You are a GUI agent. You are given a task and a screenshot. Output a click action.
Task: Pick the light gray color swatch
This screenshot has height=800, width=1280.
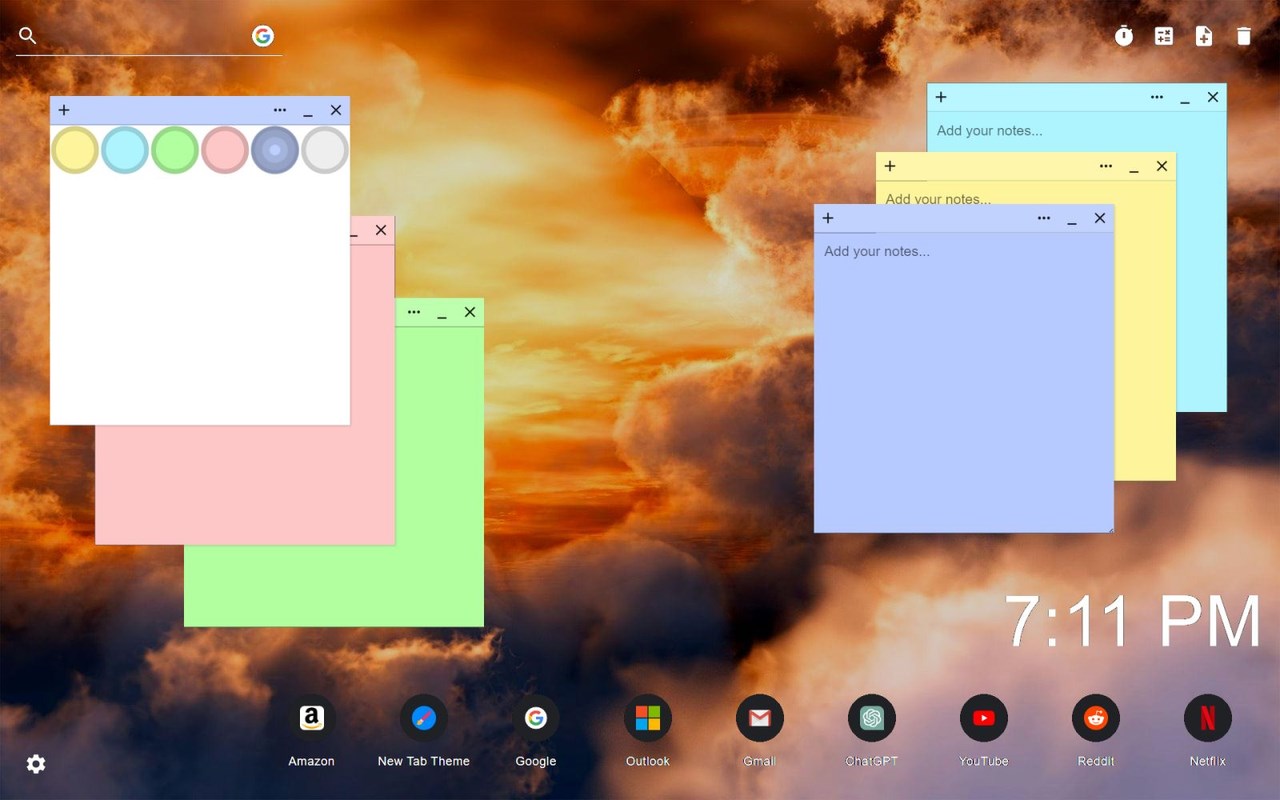tap(325, 150)
